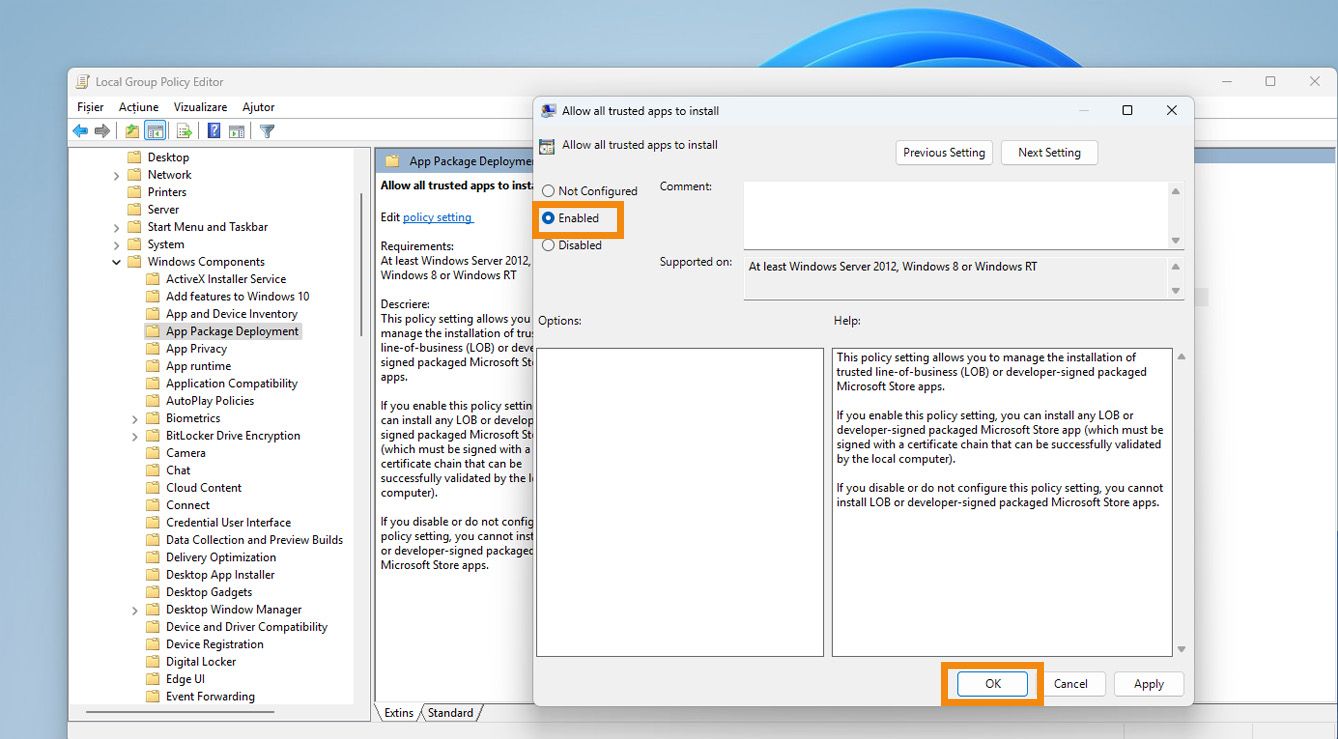Select the Disabled radio button
This screenshot has height=739, width=1338.
click(x=548, y=245)
